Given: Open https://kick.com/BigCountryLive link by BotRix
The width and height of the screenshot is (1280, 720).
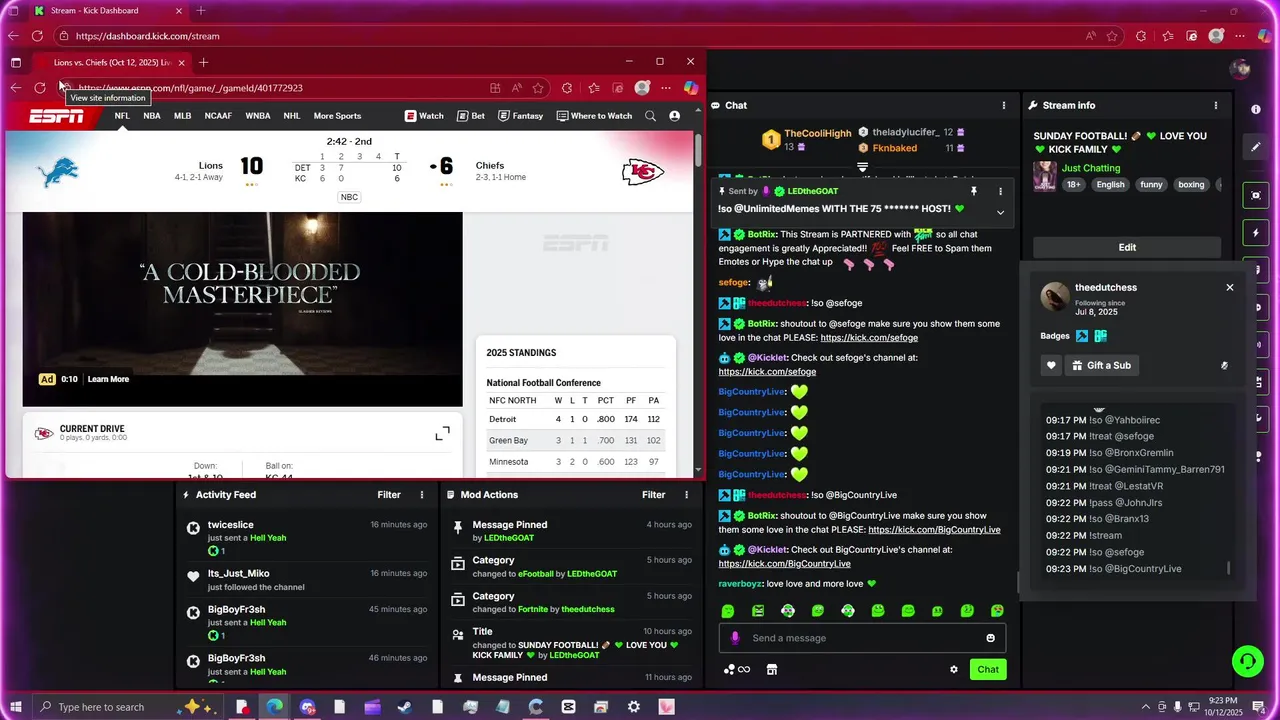Looking at the screenshot, I should [934, 530].
